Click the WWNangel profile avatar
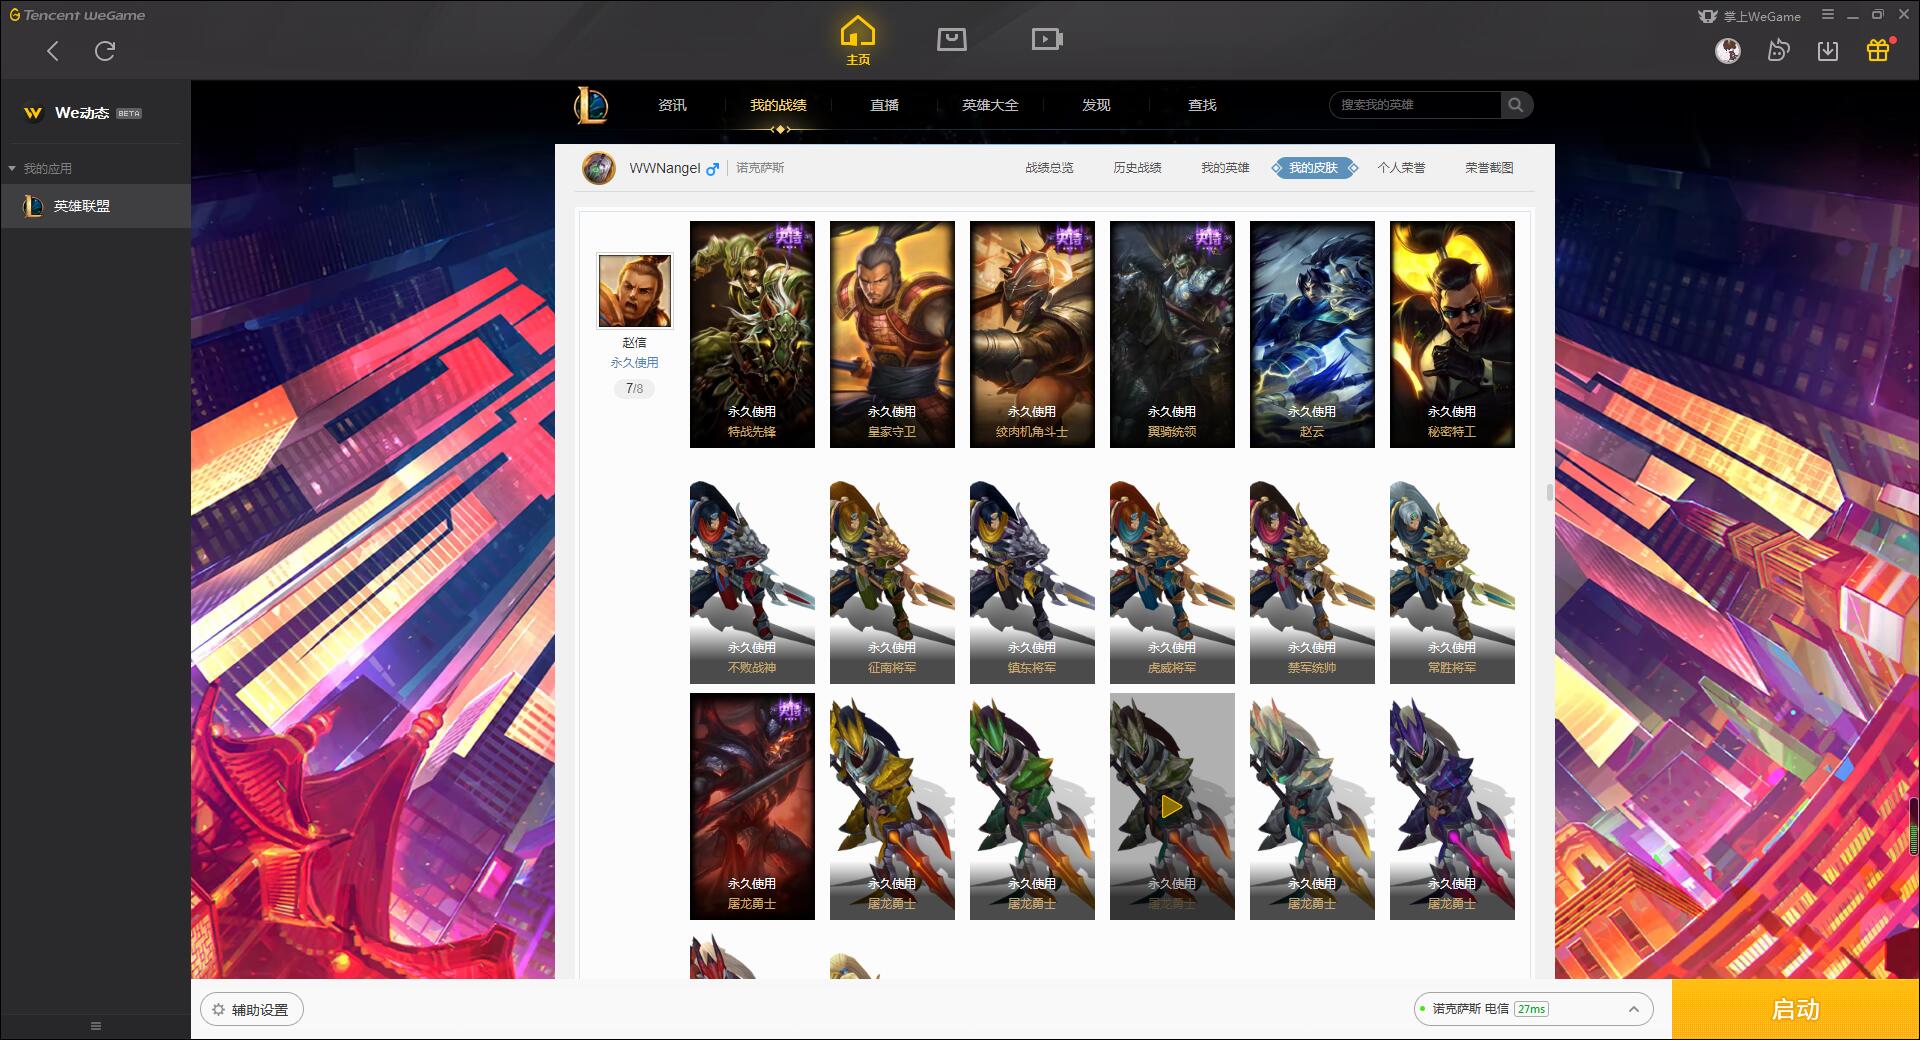1920x1040 pixels. click(x=599, y=168)
